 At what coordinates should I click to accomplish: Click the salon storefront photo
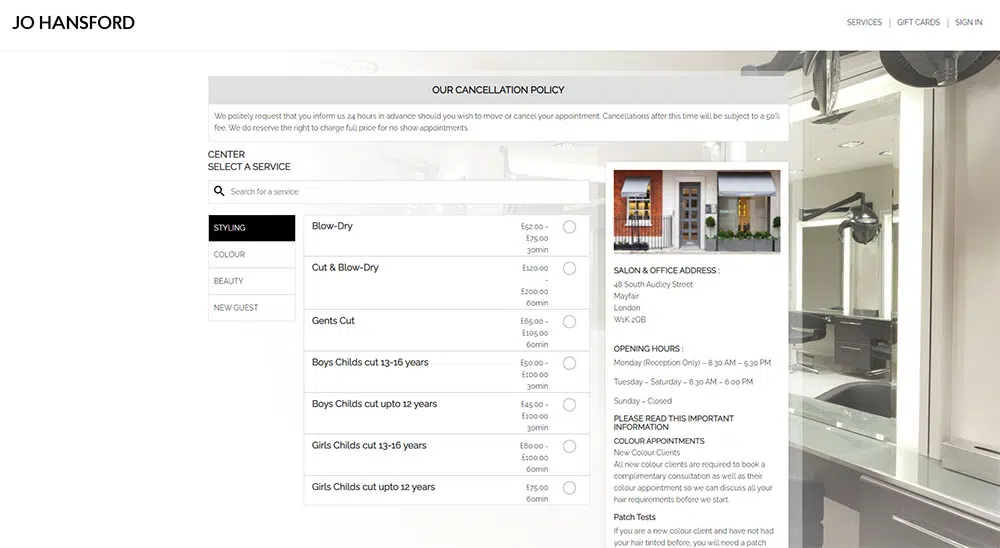[x=696, y=210]
